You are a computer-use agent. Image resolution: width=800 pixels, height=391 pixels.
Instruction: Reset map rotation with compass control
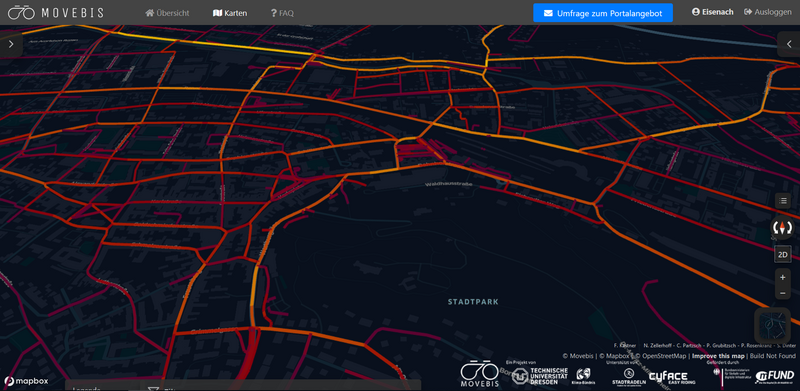point(782,227)
